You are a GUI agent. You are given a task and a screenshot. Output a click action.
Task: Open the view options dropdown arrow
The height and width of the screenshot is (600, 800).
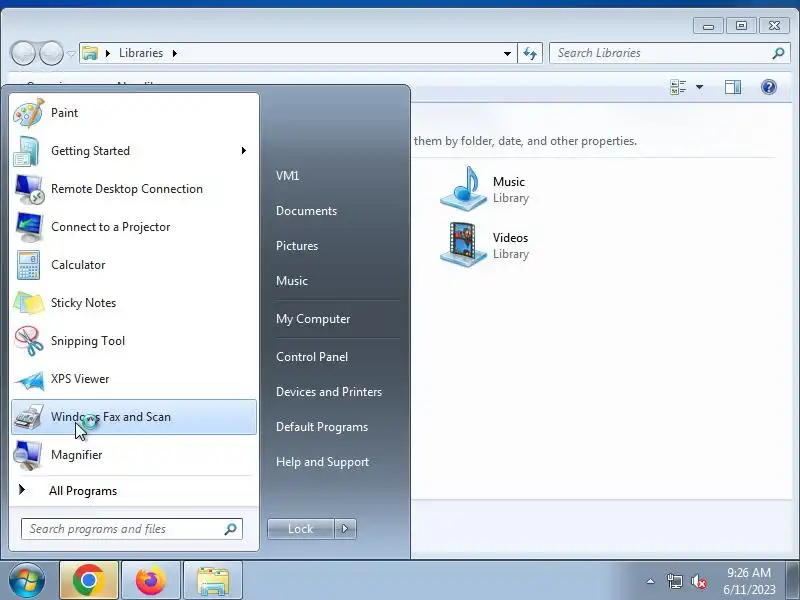(x=699, y=87)
